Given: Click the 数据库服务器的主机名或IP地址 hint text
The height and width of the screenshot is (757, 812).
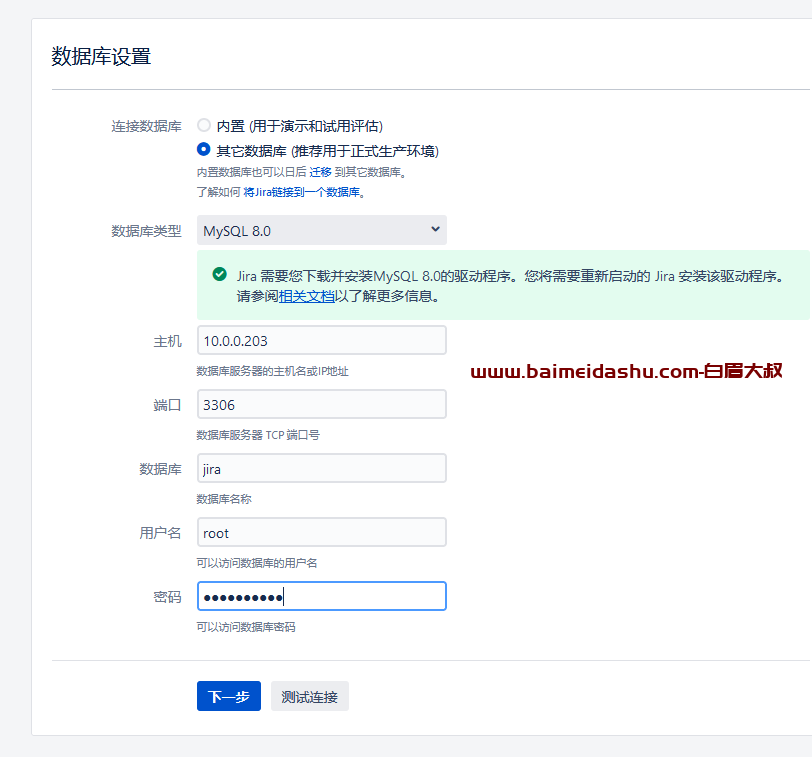Looking at the screenshot, I should coord(272,371).
